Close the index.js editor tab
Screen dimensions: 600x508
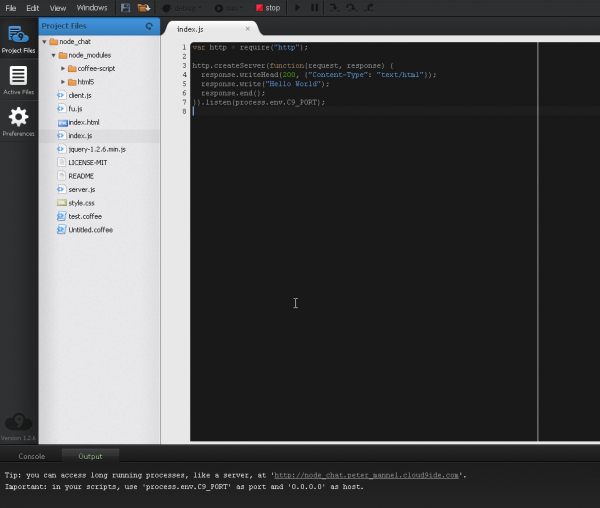coord(247,29)
